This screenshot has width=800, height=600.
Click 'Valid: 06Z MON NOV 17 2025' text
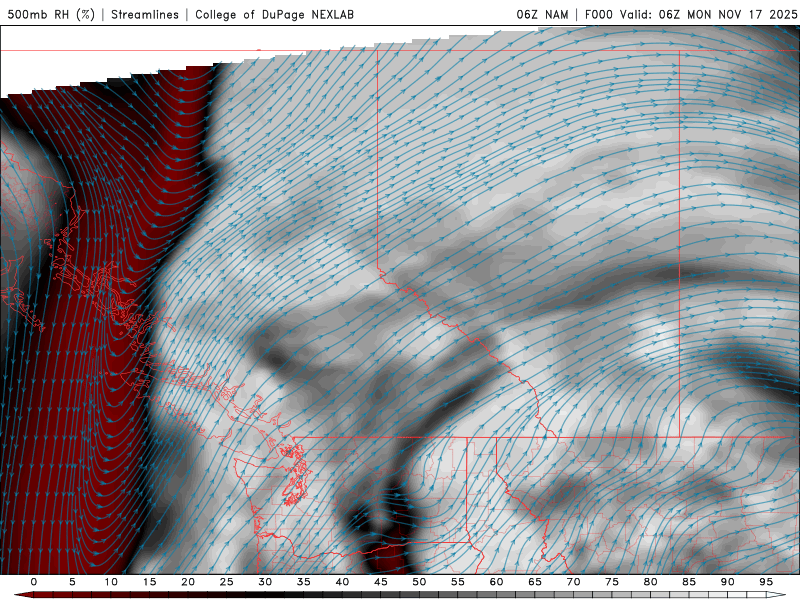click(x=708, y=14)
